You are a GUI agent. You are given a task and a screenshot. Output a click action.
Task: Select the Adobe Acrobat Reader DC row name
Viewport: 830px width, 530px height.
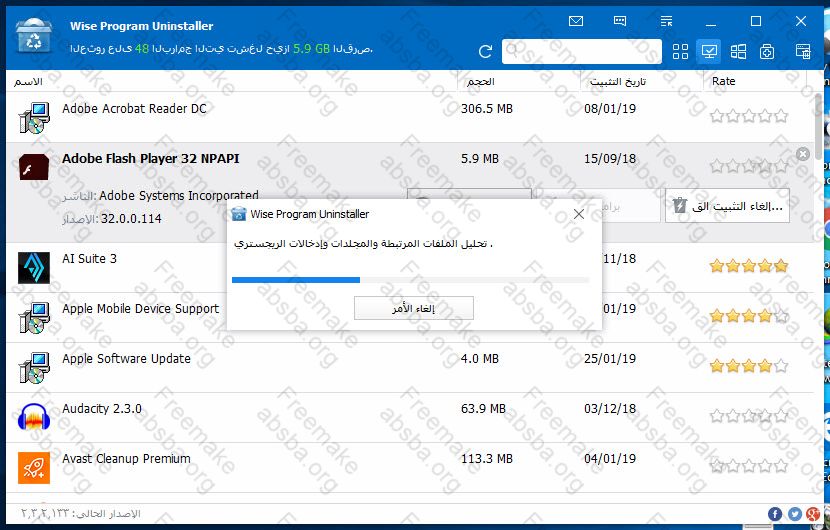(134, 109)
